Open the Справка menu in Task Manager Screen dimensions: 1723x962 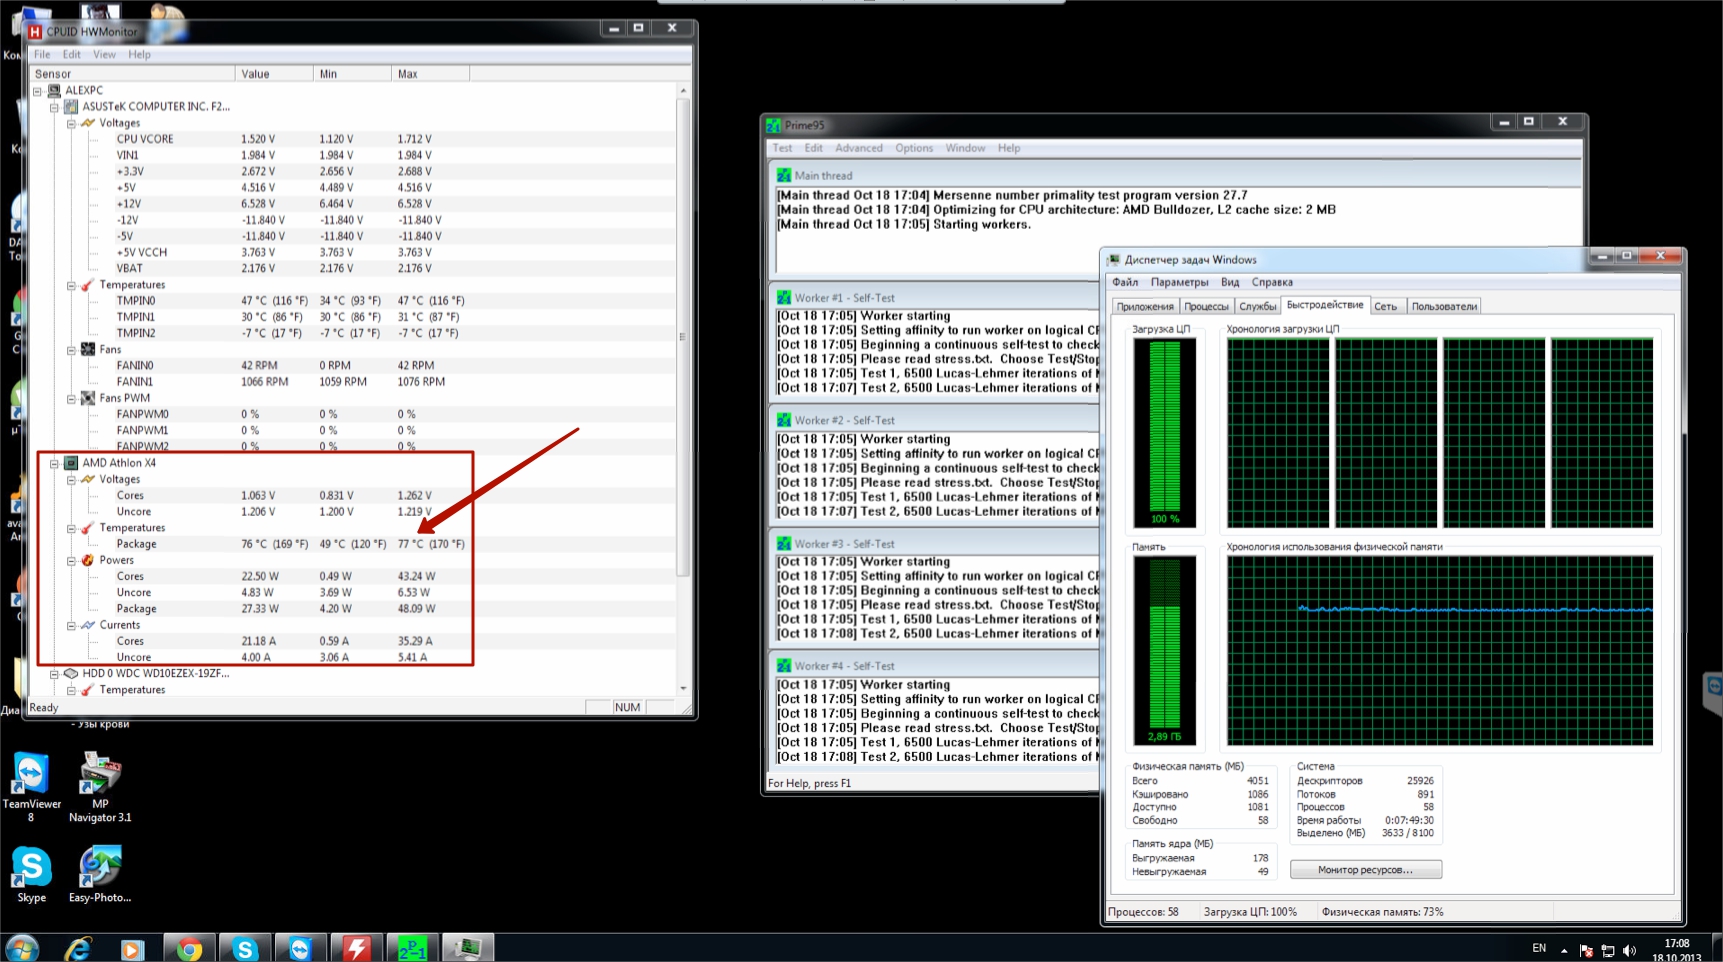pyautogui.click(x=1272, y=282)
